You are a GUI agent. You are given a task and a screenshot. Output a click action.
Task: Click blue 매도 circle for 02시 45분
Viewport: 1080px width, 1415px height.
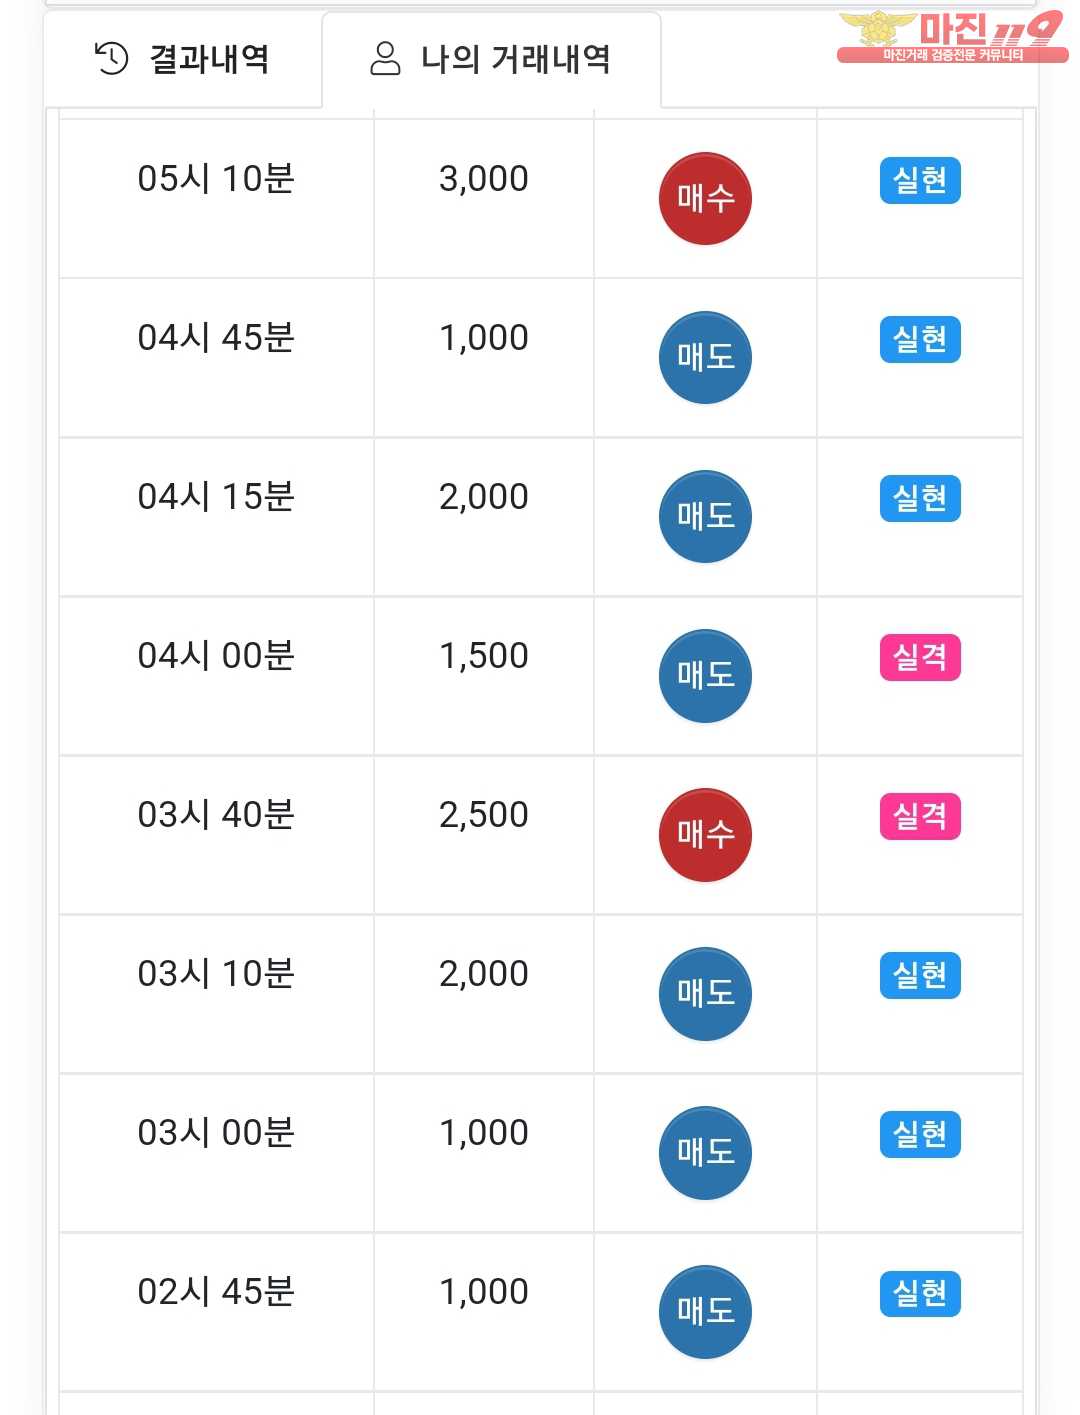pos(705,1311)
